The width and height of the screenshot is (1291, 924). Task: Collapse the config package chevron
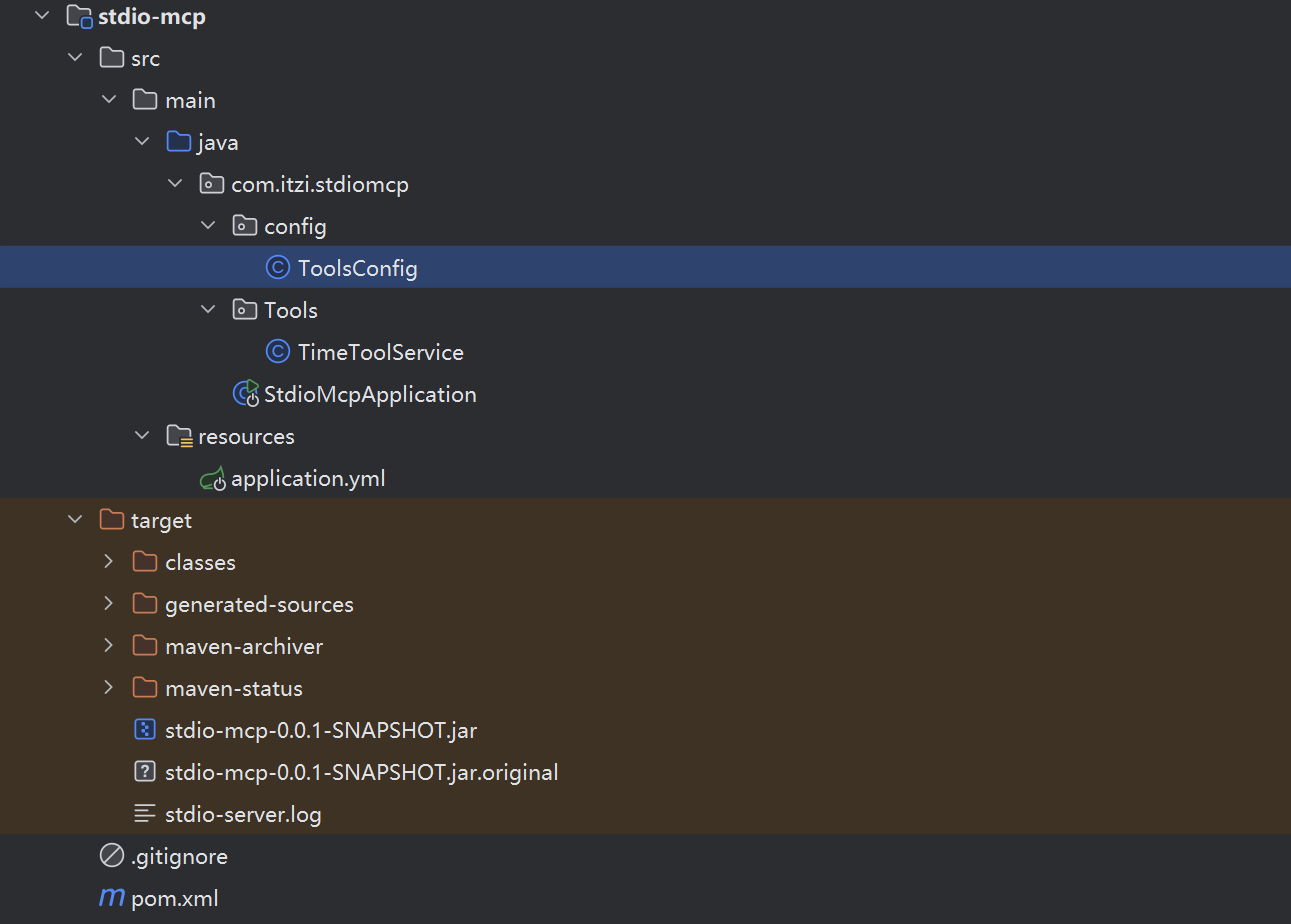[208, 226]
